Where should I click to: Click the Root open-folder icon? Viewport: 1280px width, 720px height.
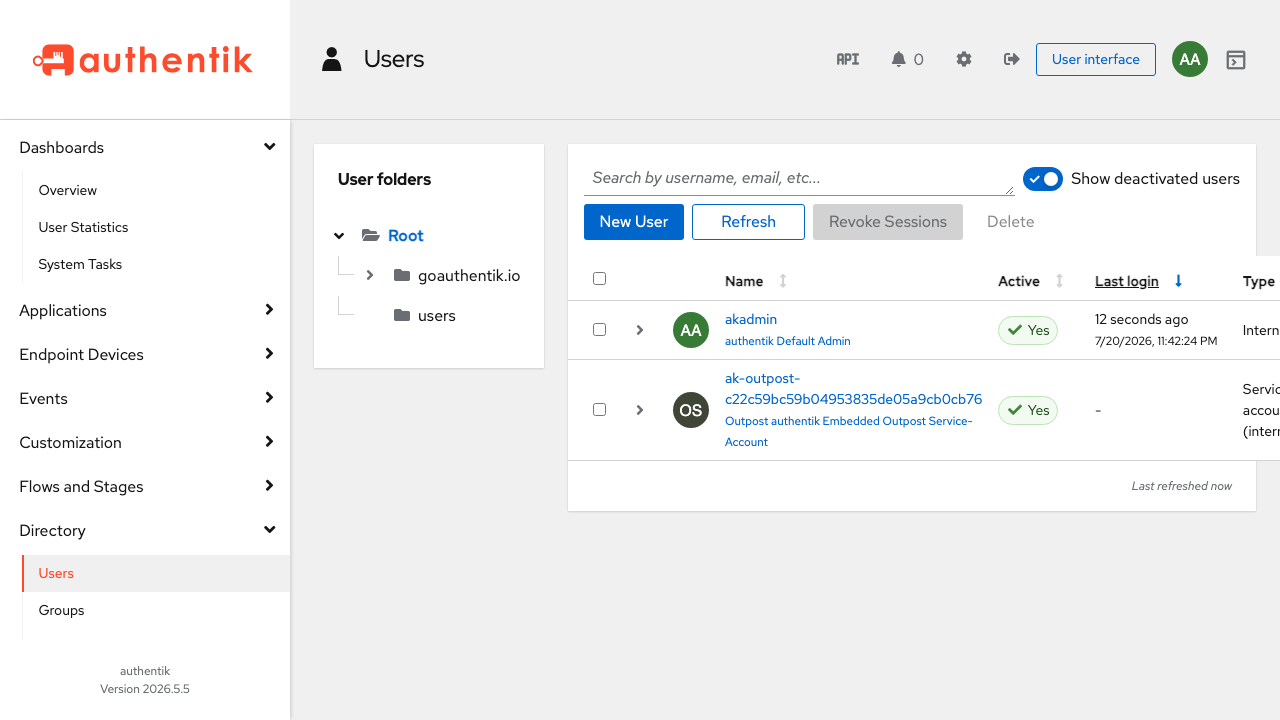pos(371,235)
